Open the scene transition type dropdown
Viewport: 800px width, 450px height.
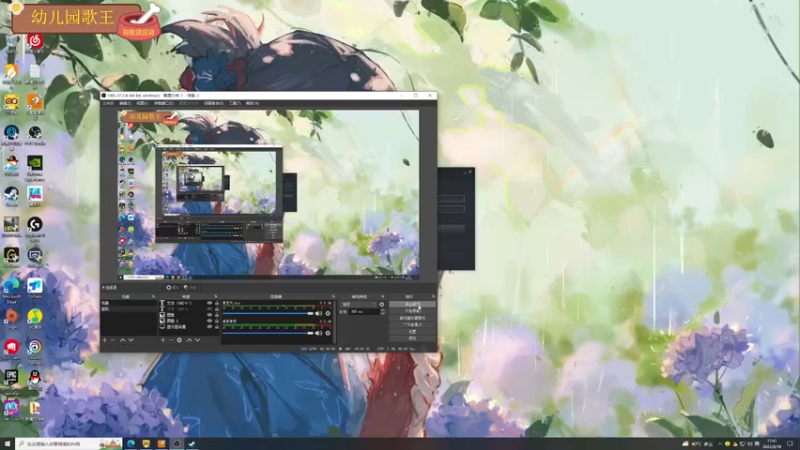point(359,305)
